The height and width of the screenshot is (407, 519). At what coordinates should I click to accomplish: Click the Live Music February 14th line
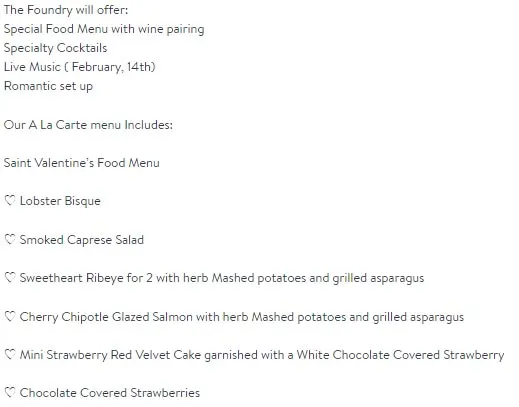[80, 67]
